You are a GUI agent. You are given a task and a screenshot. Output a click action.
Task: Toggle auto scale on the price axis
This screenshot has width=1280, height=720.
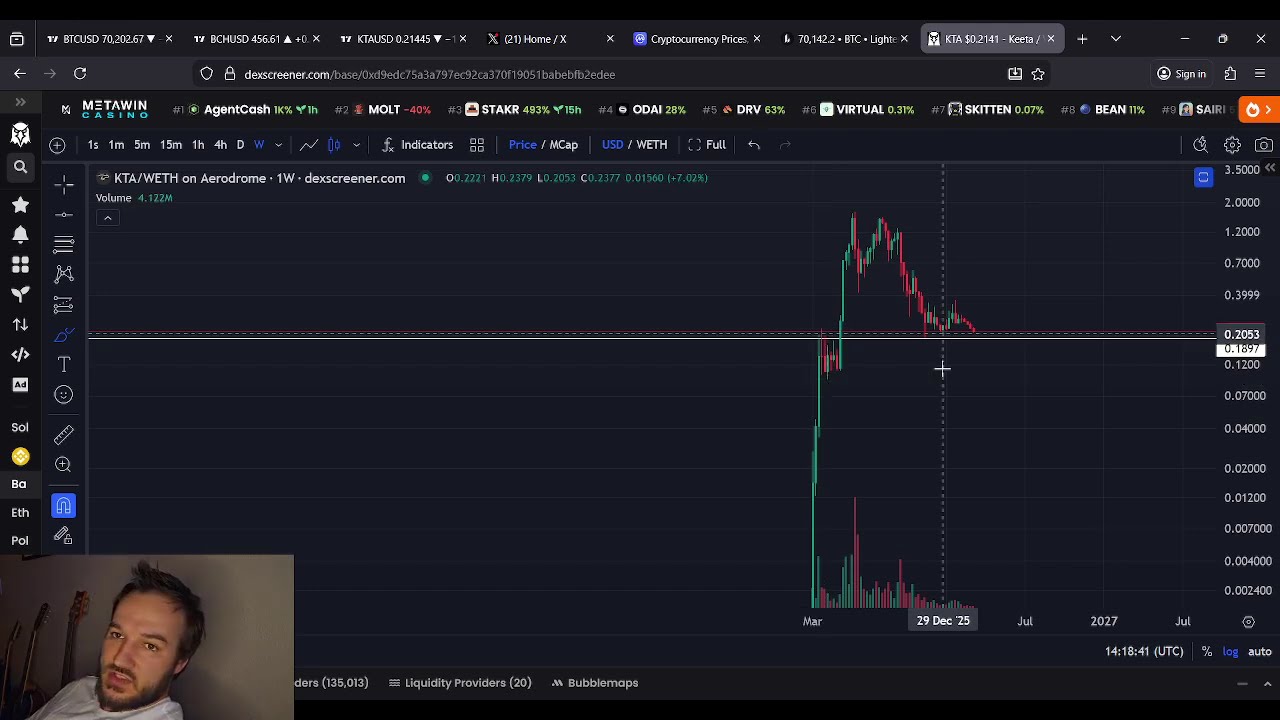1259,652
